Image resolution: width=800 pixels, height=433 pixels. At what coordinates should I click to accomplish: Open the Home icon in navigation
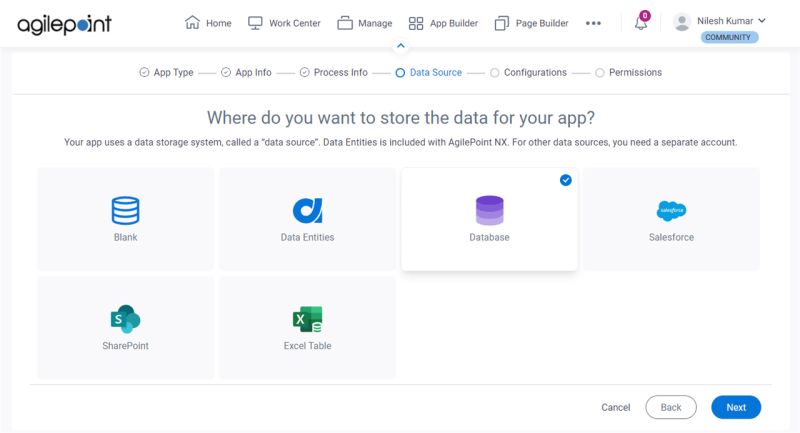[192, 22]
